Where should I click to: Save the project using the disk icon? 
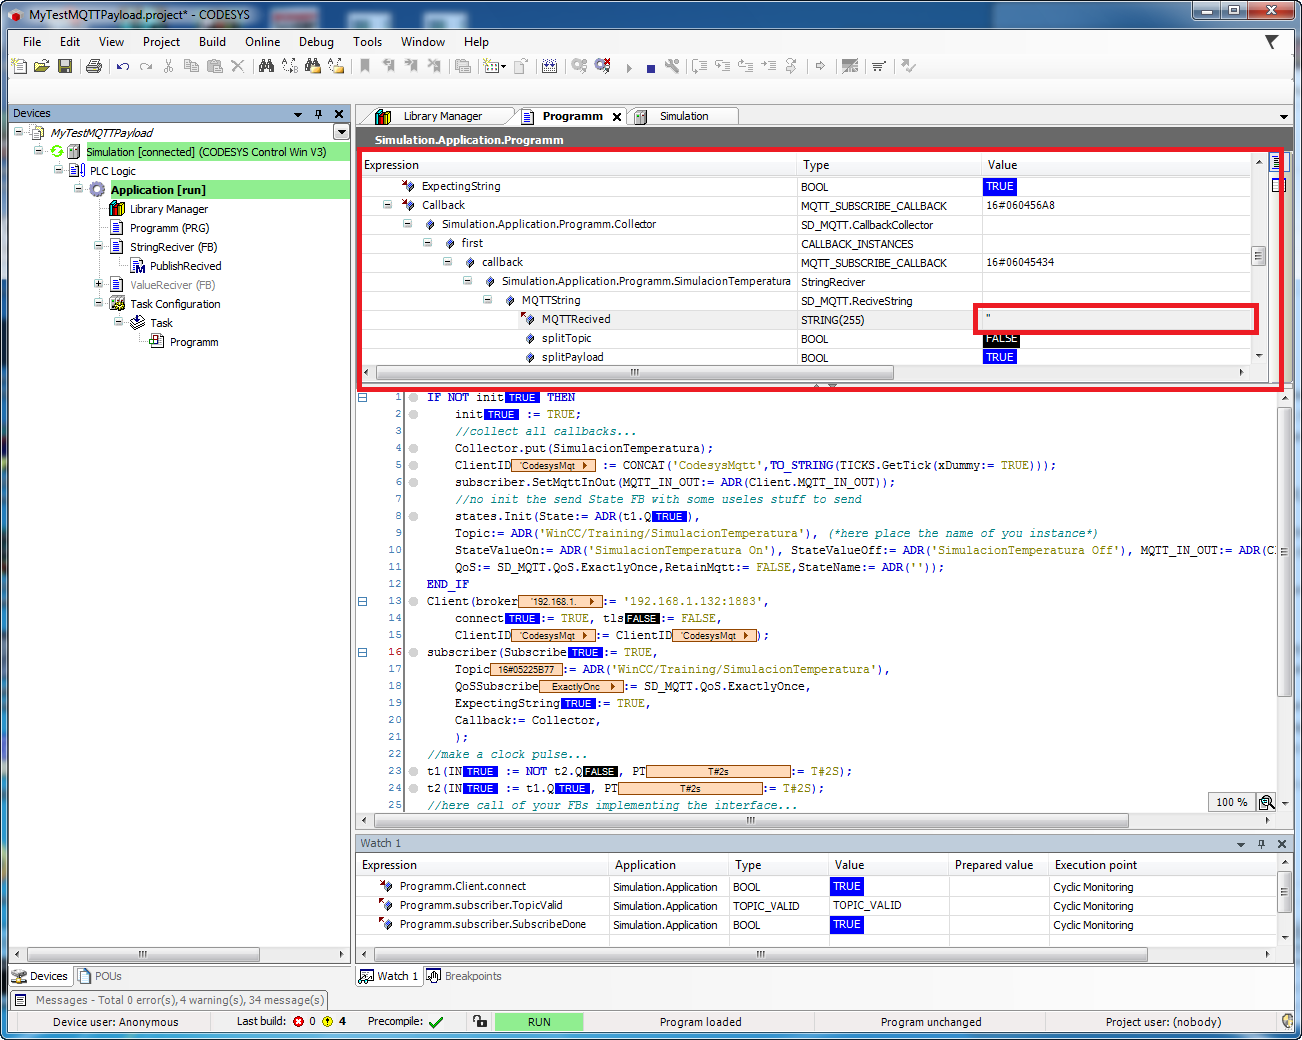click(65, 67)
